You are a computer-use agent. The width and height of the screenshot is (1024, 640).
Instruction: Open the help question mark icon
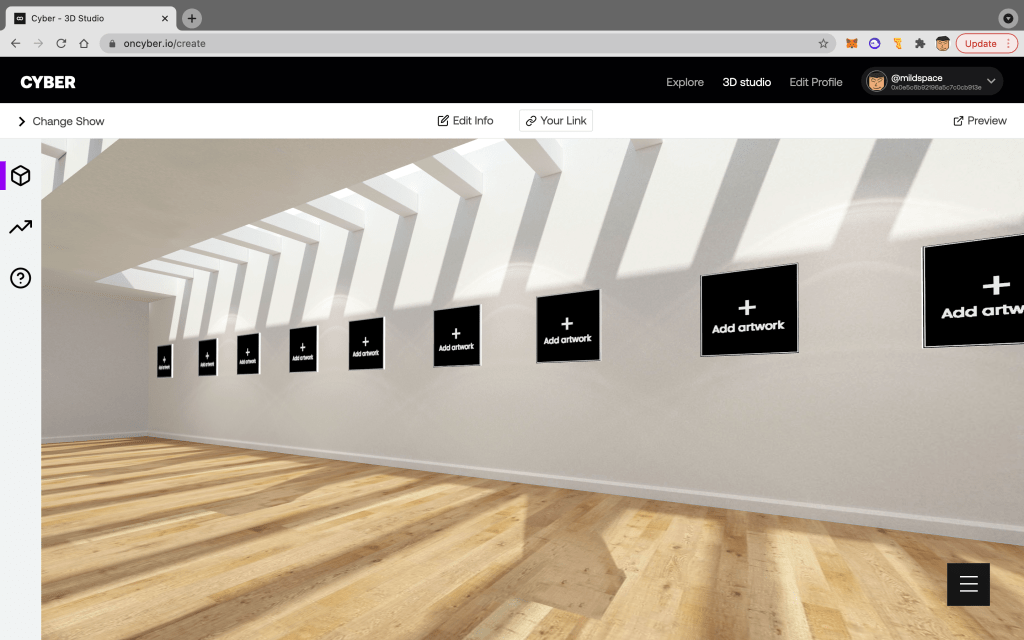pos(20,278)
